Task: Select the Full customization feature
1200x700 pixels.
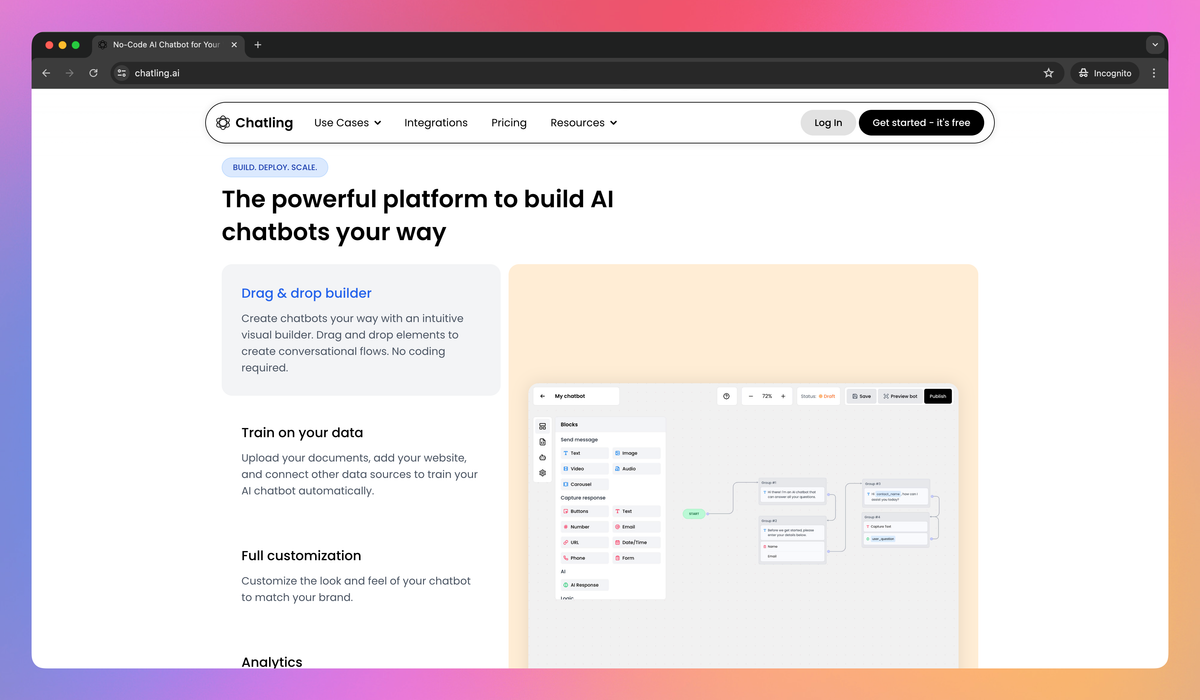Action: point(361,576)
